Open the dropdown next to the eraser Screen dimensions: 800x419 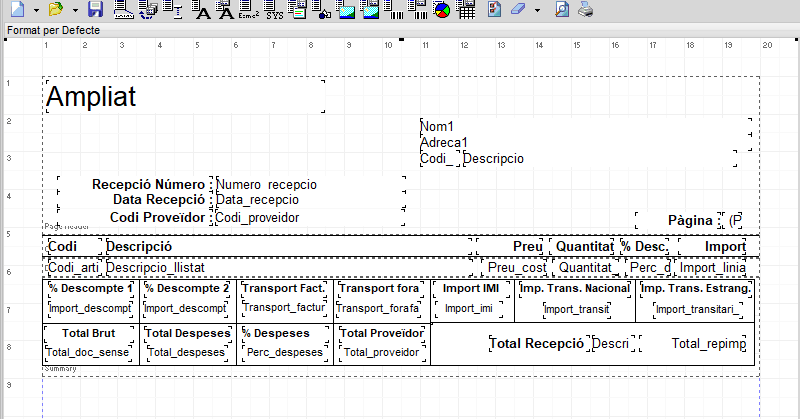[x=537, y=10]
